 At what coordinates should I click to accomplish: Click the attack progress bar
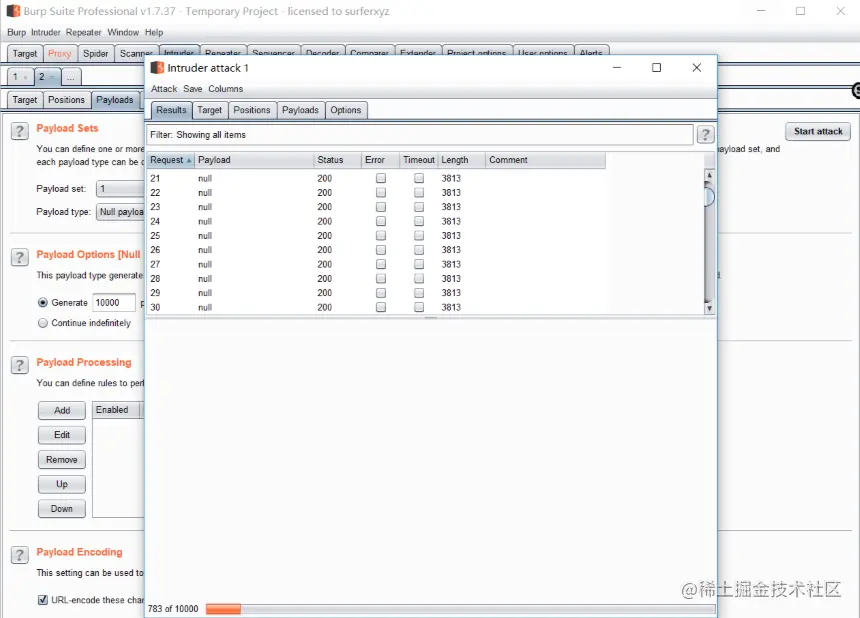[460, 609]
